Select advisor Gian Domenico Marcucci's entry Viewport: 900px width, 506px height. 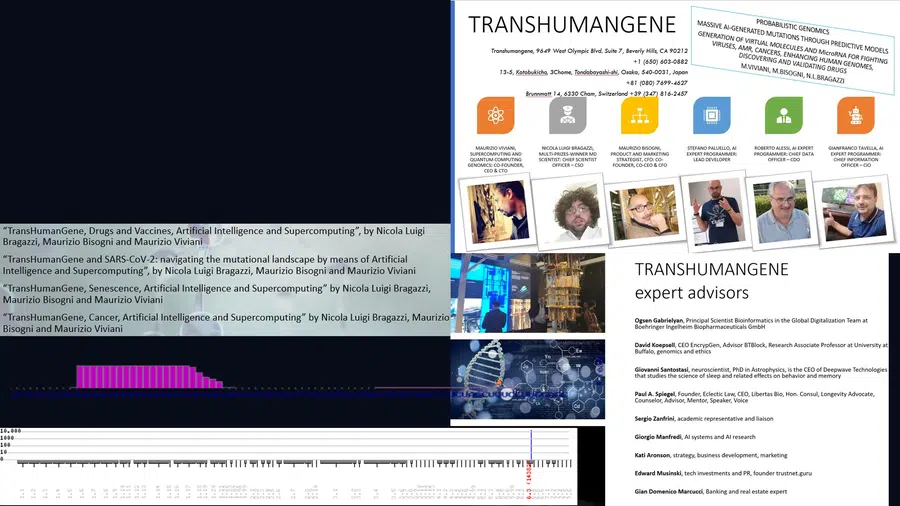click(x=711, y=492)
